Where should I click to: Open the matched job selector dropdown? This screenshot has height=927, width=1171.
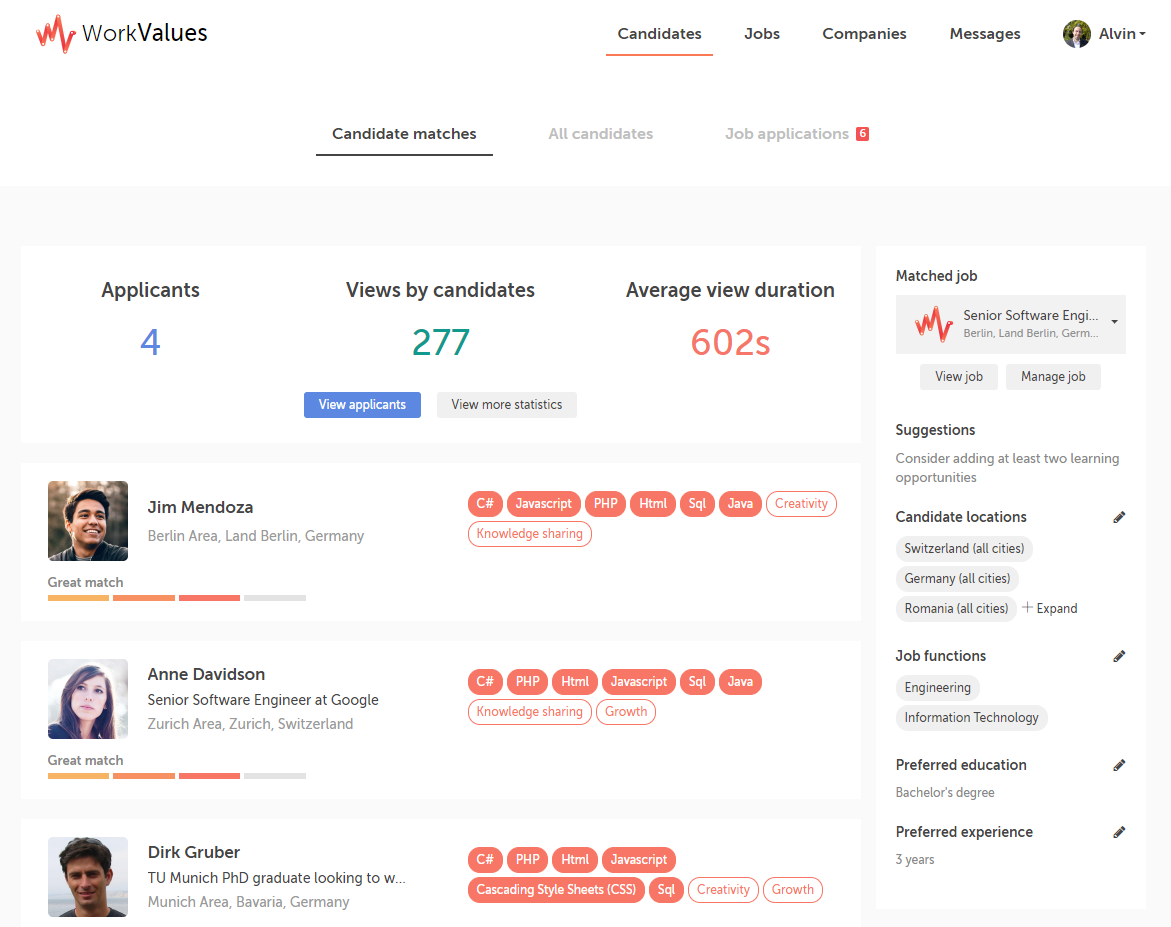point(1010,324)
